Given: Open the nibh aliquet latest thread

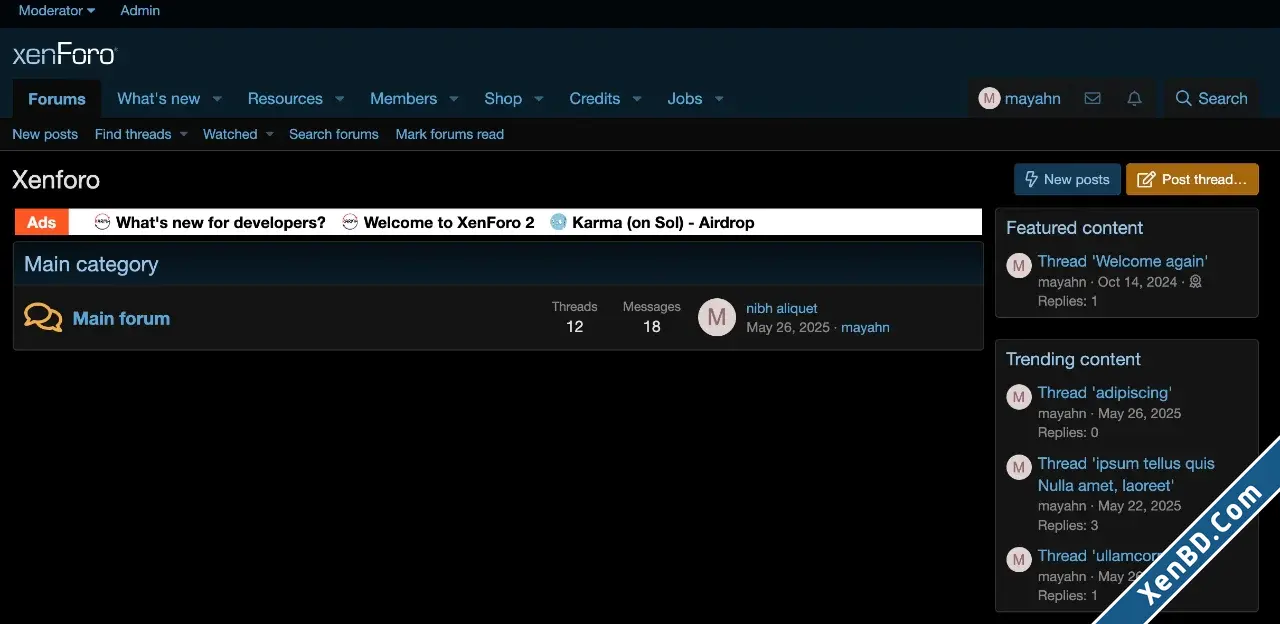Looking at the screenshot, I should click(x=782, y=308).
